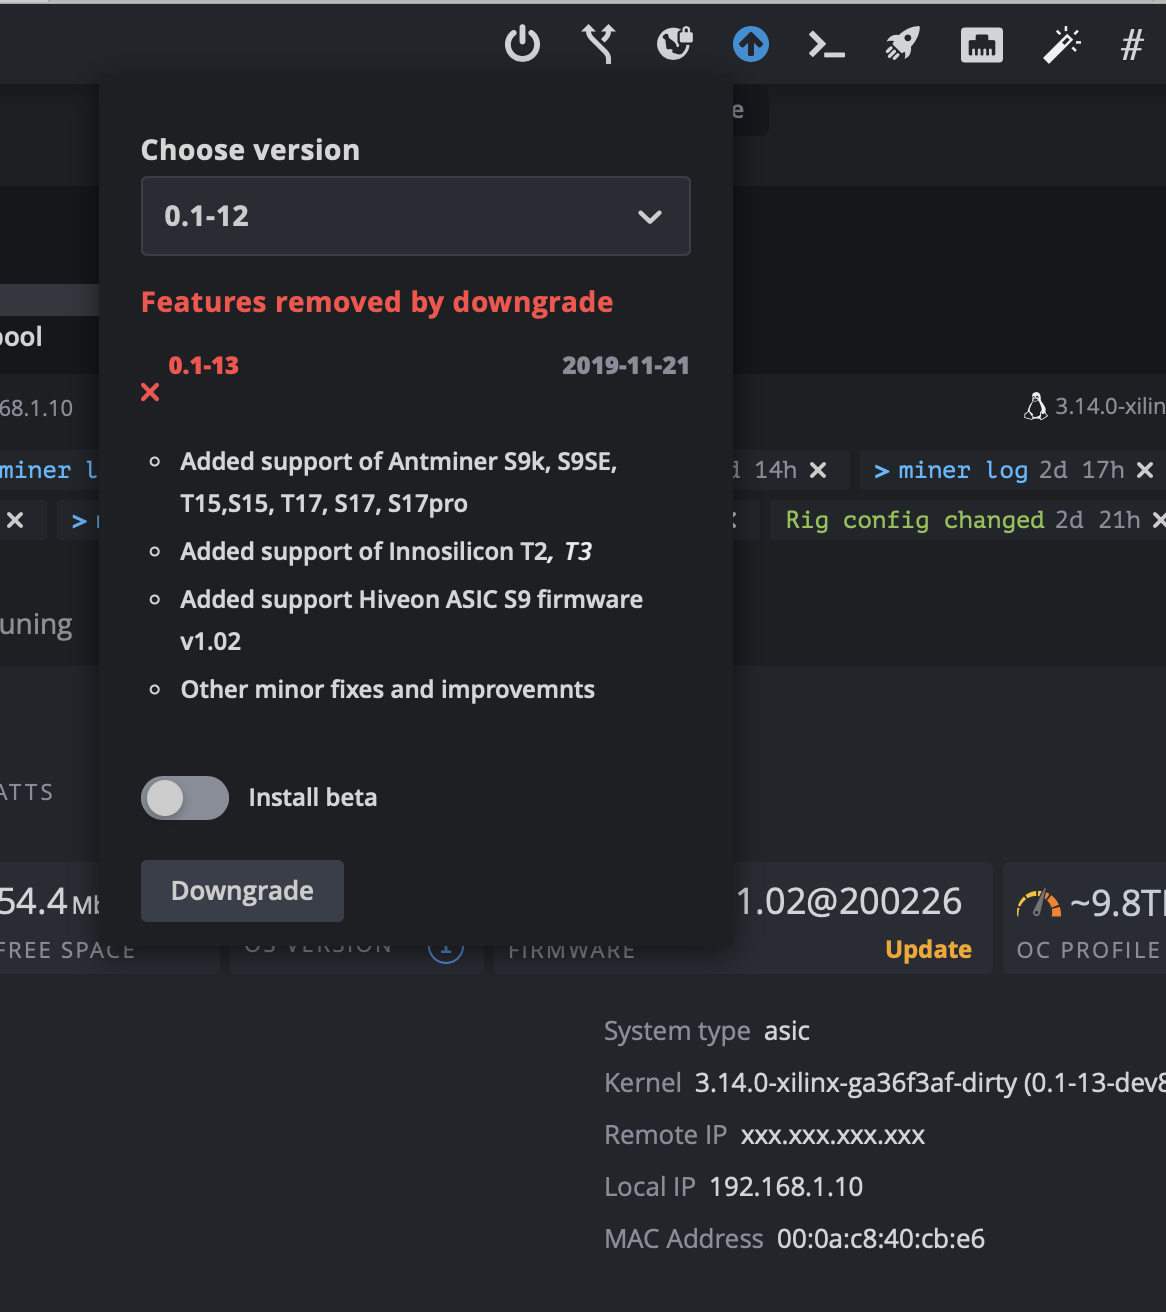This screenshot has height=1312, width=1166.
Task: Open the terminal prompt icon
Action: point(826,45)
